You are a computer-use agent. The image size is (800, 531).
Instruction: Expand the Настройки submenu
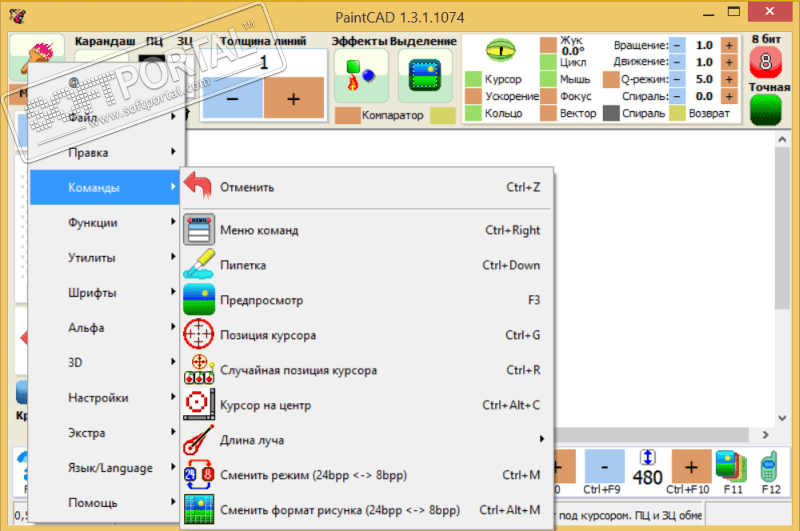pyautogui.click(x=104, y=397)
